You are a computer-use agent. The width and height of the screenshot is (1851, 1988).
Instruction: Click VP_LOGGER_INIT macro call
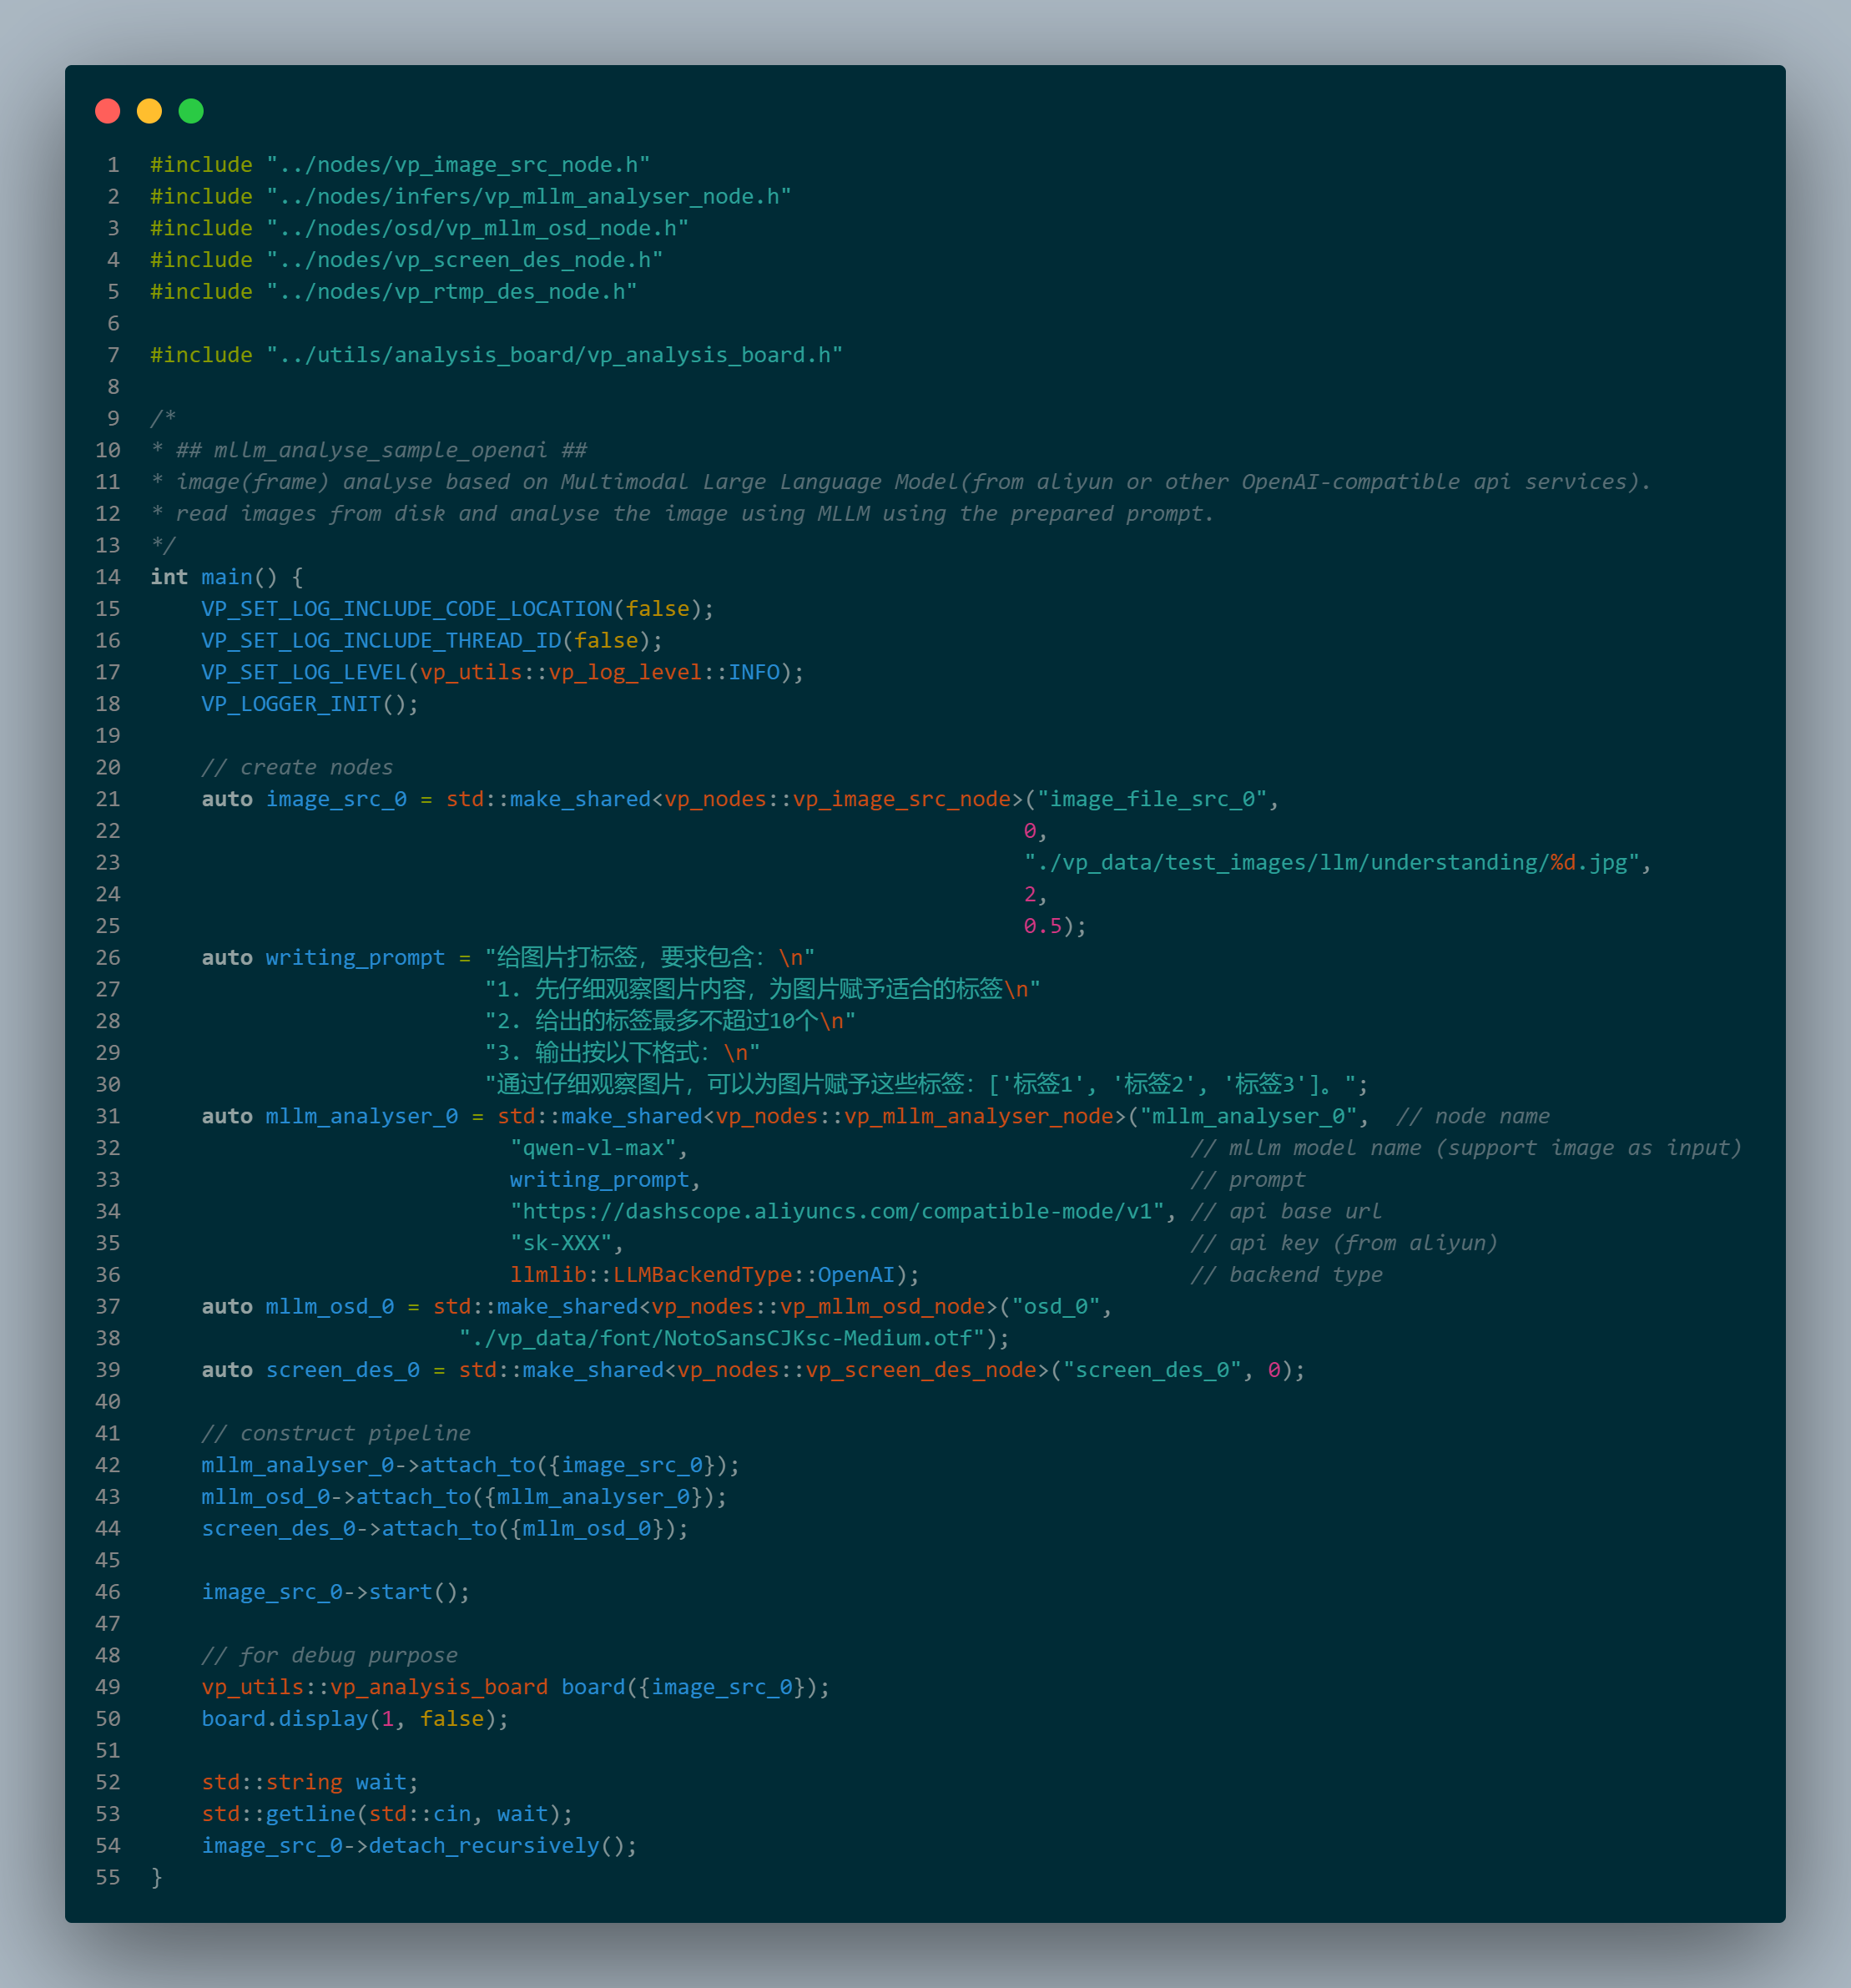coord(310,704)
